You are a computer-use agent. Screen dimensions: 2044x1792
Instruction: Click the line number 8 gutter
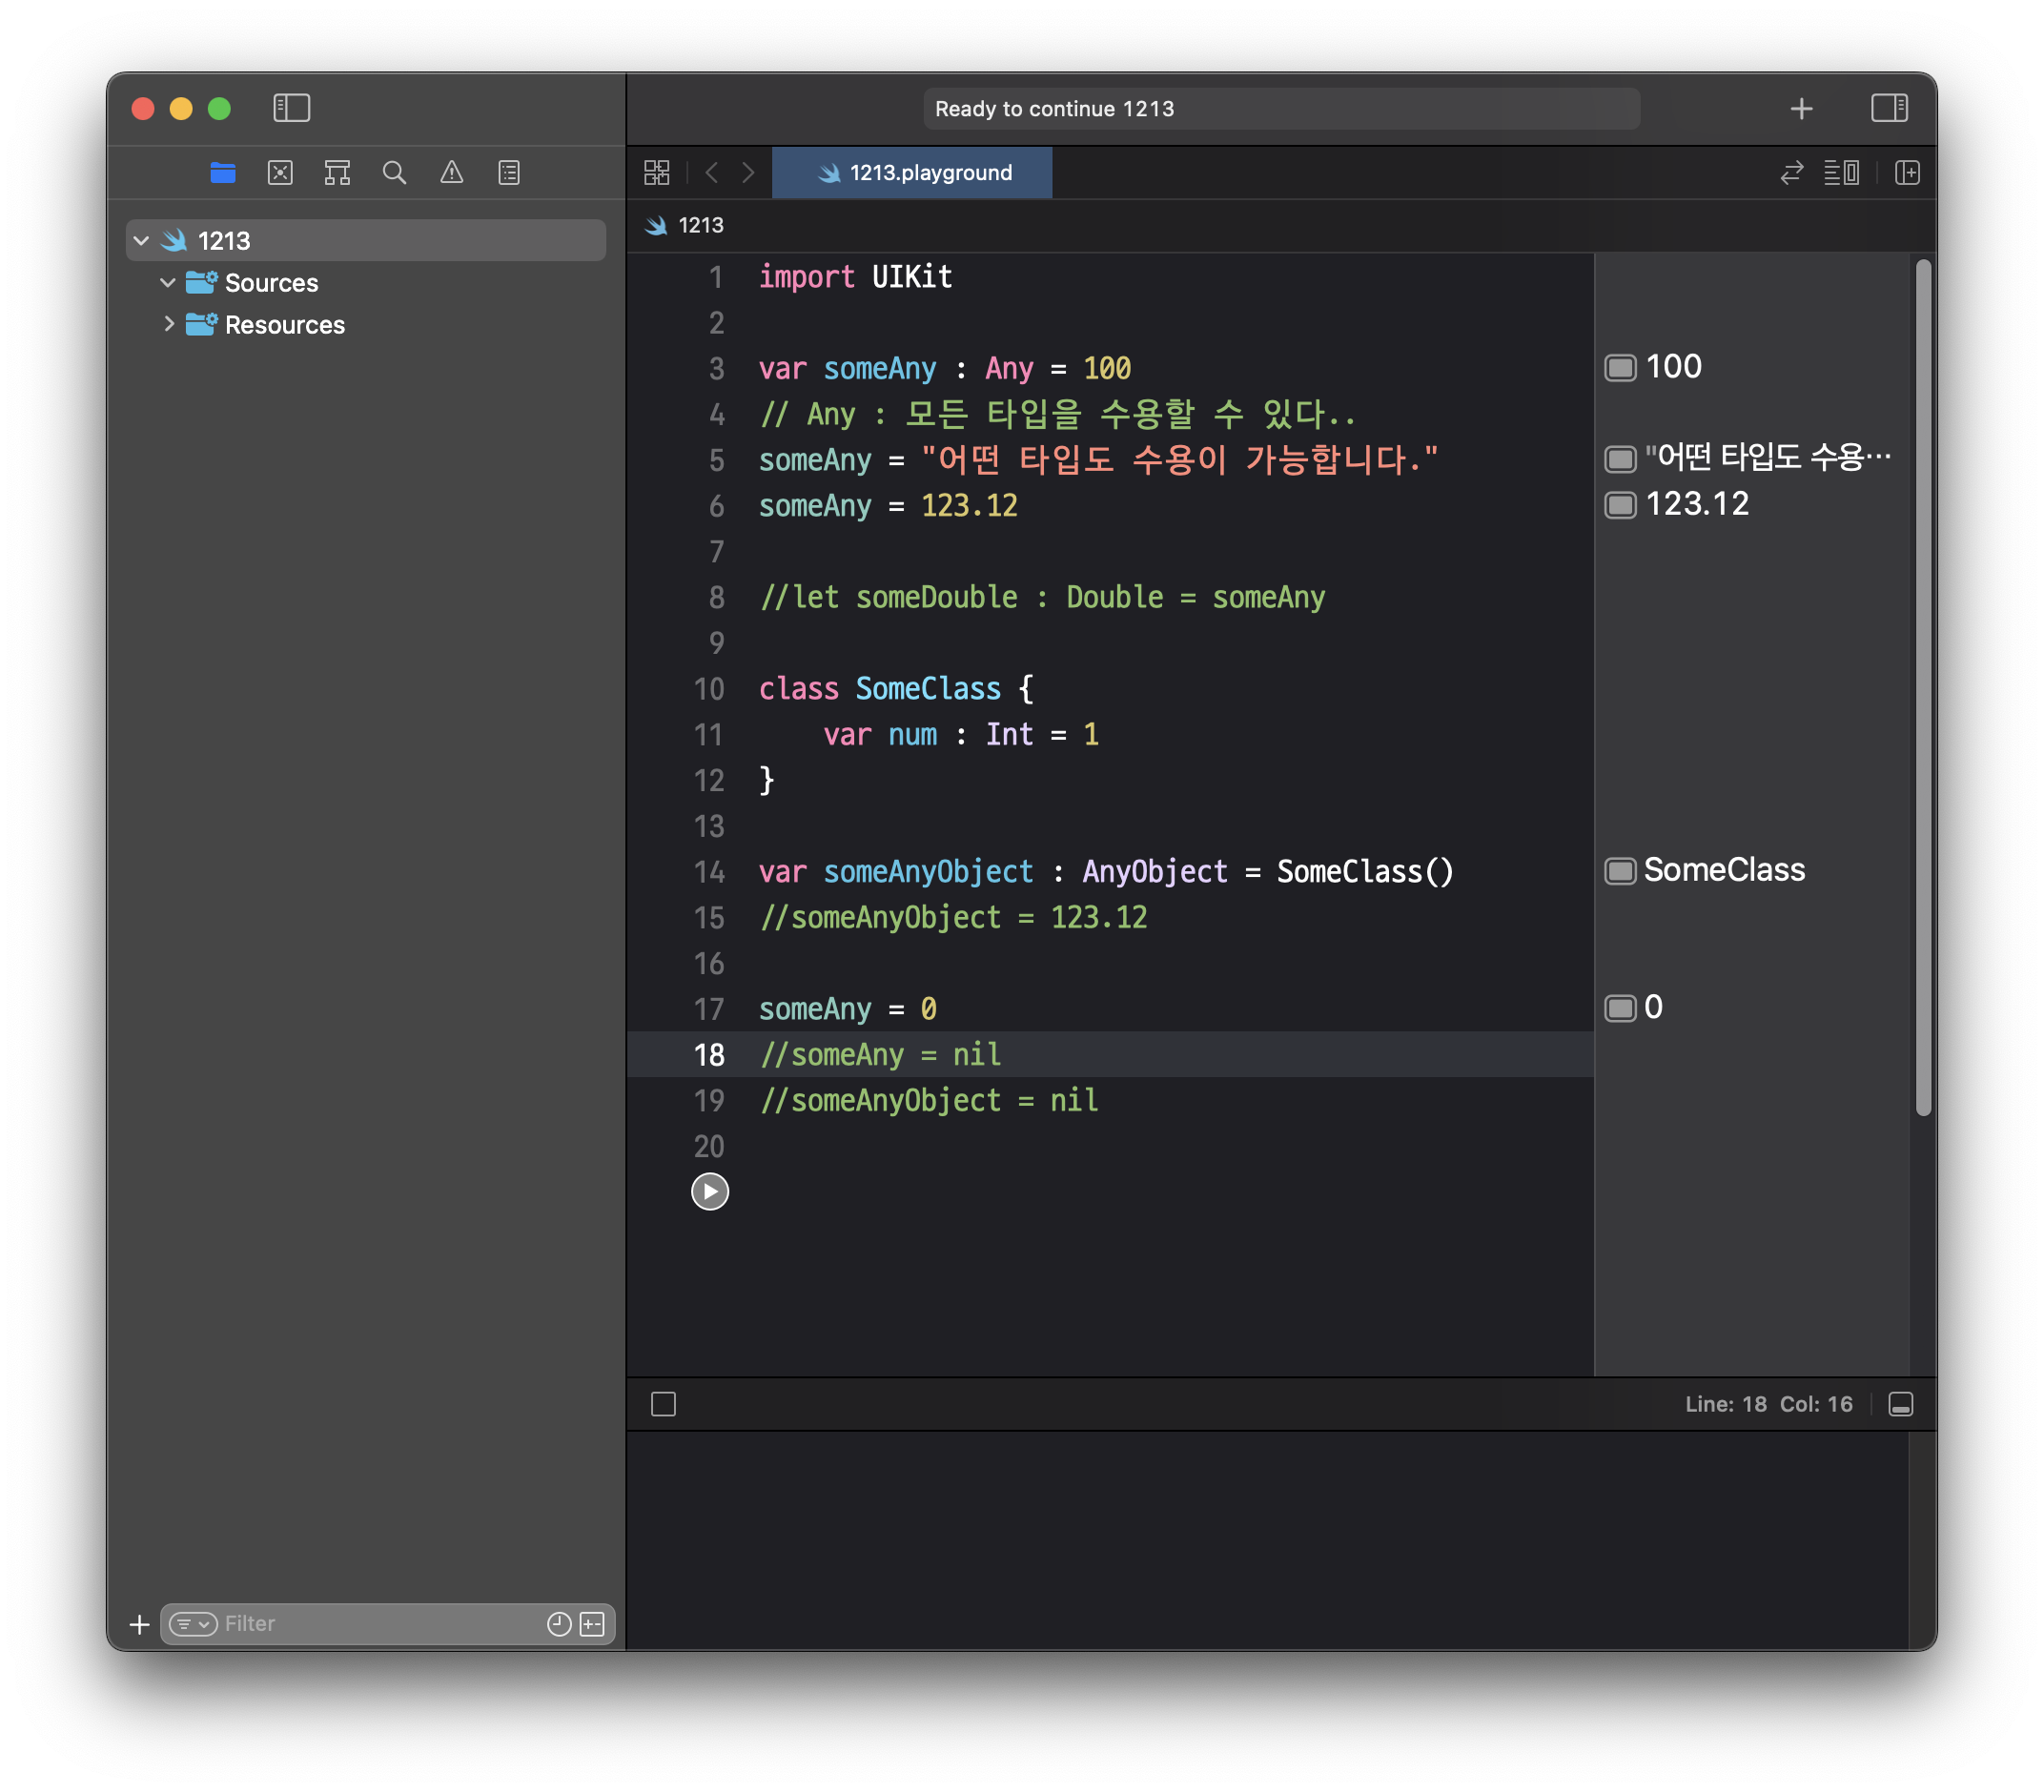coord(716,597)
